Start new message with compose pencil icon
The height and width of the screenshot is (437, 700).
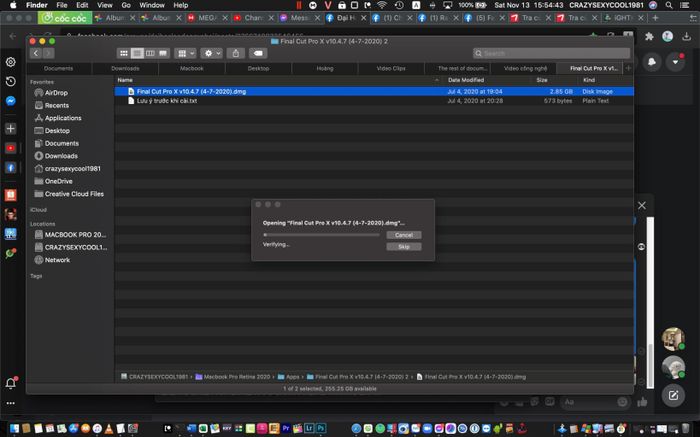point(673,395)
